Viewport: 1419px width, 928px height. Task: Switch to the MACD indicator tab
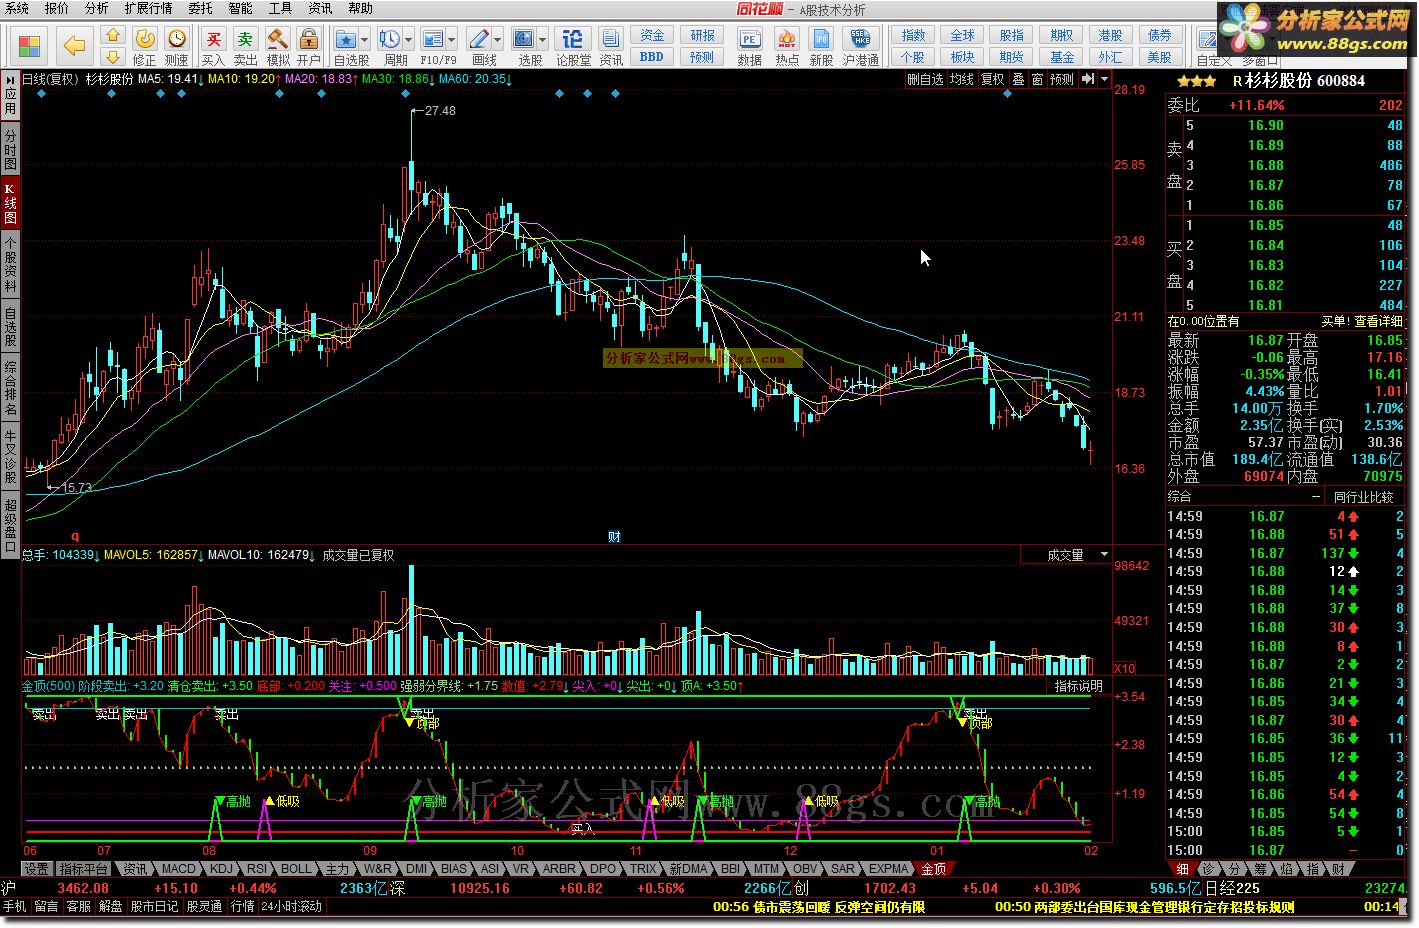click(x=179, y=869)
